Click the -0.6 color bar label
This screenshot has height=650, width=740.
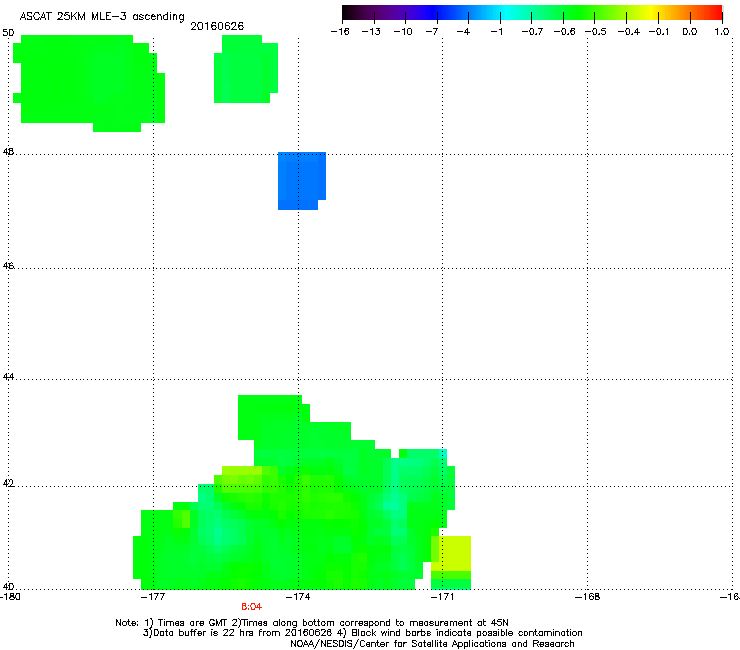[x=564, y=32]
